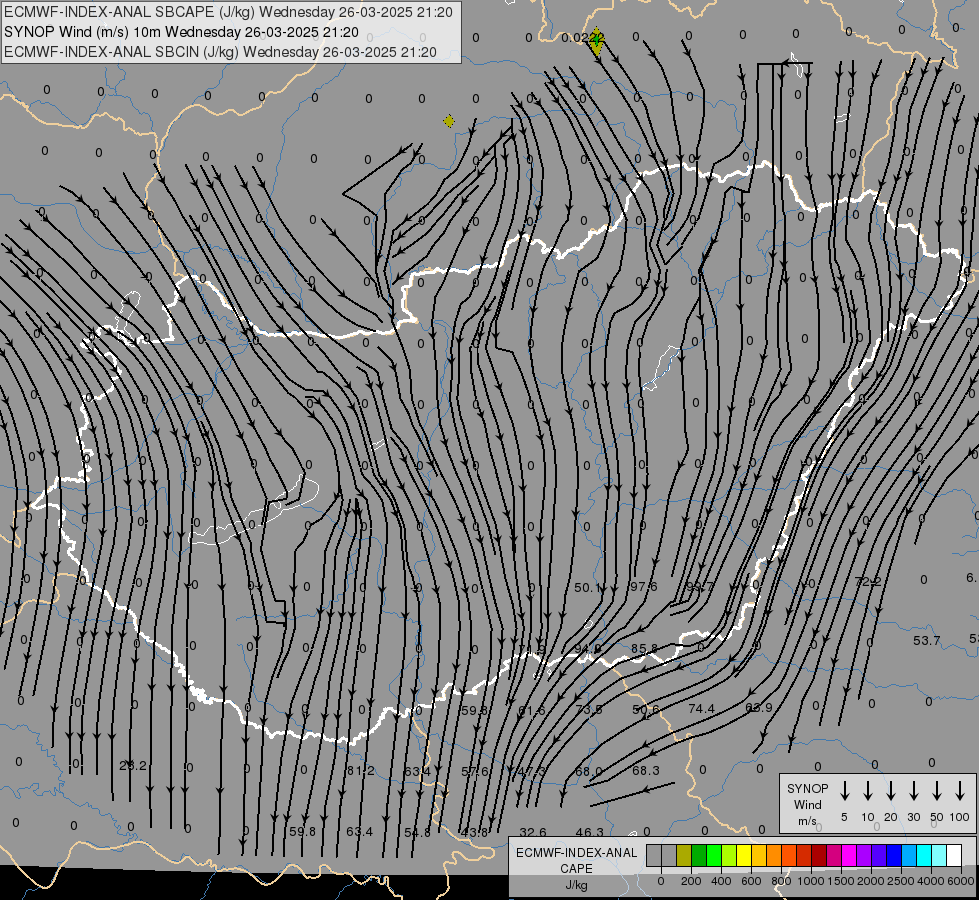
Task: Click the 72.2 value on the map
Action: [x=867, y=581]
